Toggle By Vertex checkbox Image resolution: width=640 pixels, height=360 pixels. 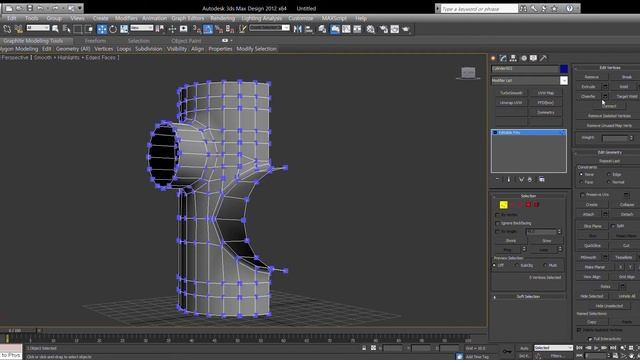[x=498, y=215]
